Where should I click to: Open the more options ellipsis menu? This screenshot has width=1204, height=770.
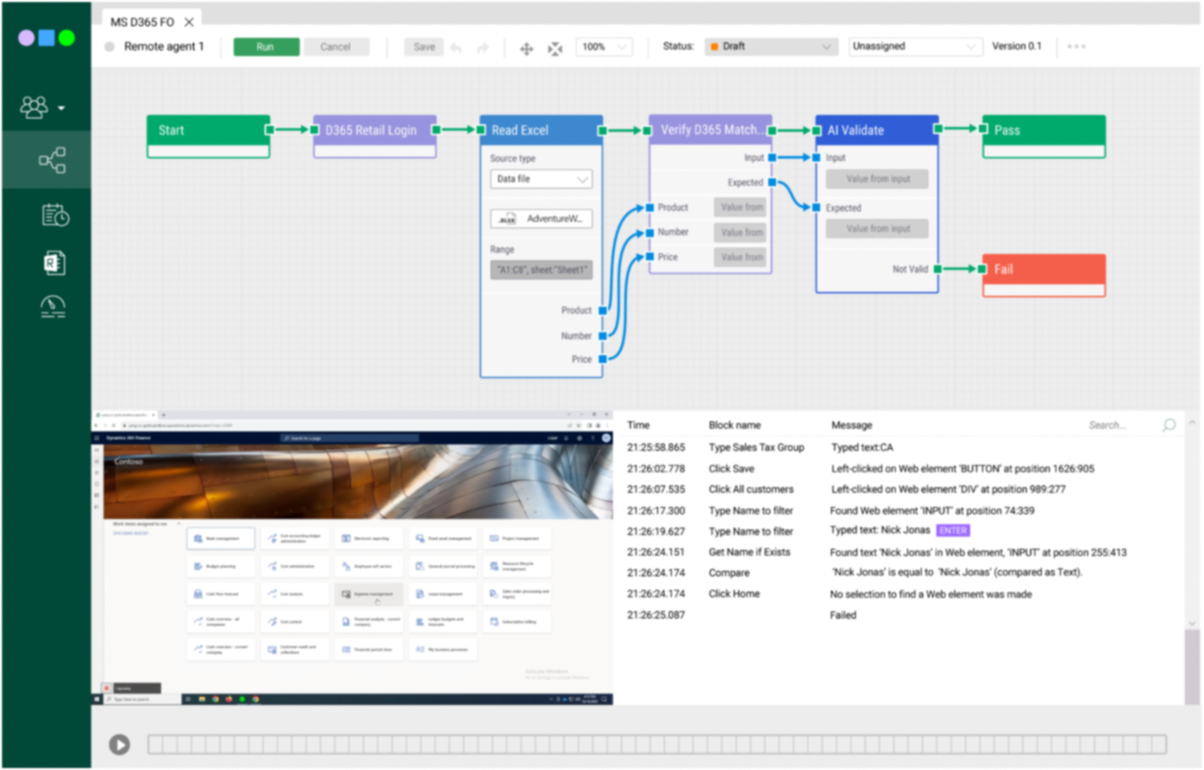click(x=1078, y=46)
